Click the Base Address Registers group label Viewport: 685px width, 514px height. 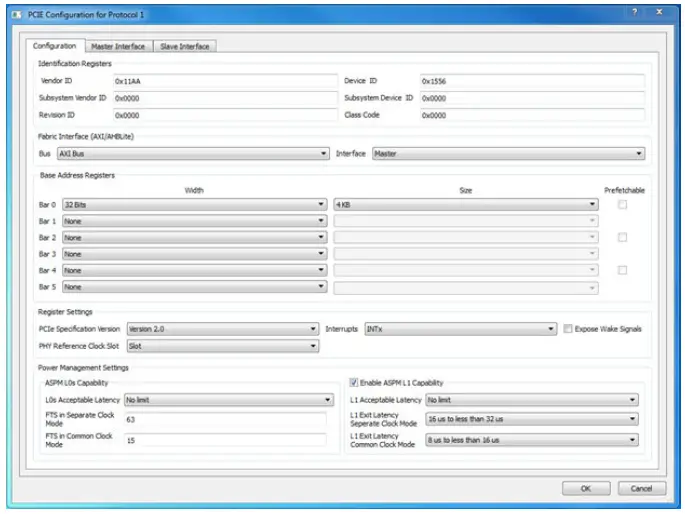(x=77, y=175)
